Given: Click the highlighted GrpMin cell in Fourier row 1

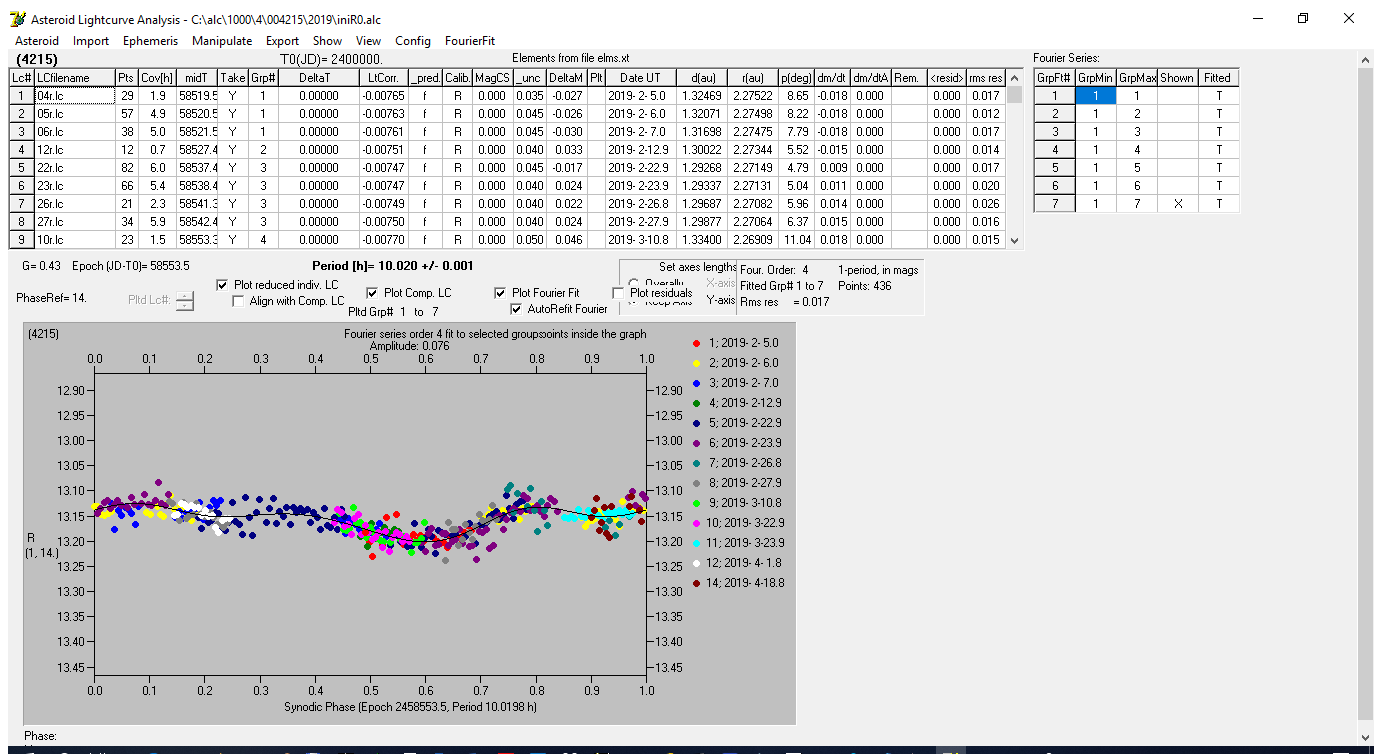Looking at the screenshot, I should pyautogui.click(x=1095, y=95).
